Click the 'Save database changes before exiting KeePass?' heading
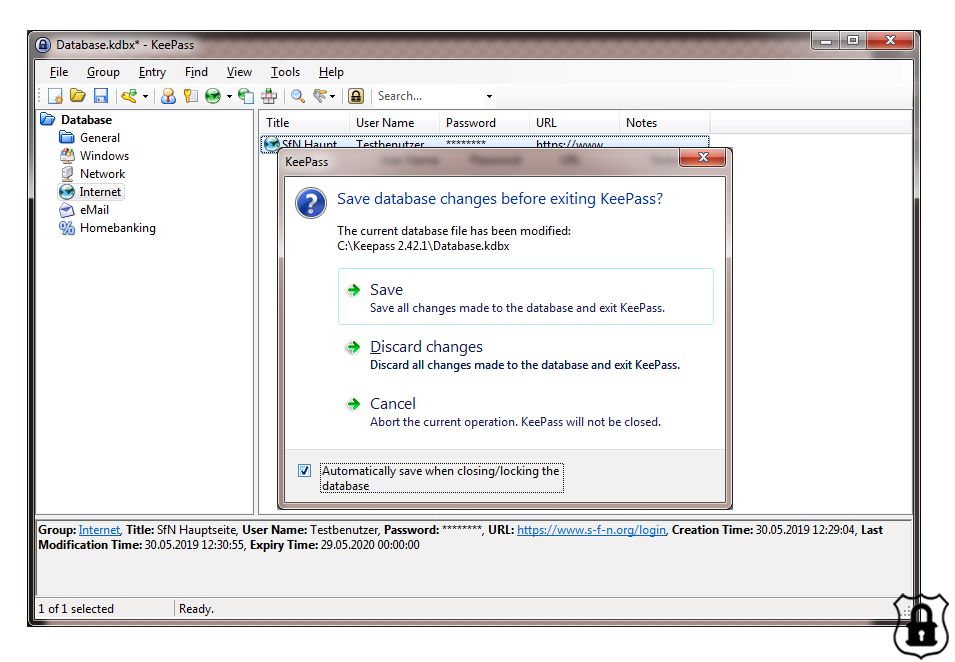The width and height of the screenshot is (955, 662). 500,199
